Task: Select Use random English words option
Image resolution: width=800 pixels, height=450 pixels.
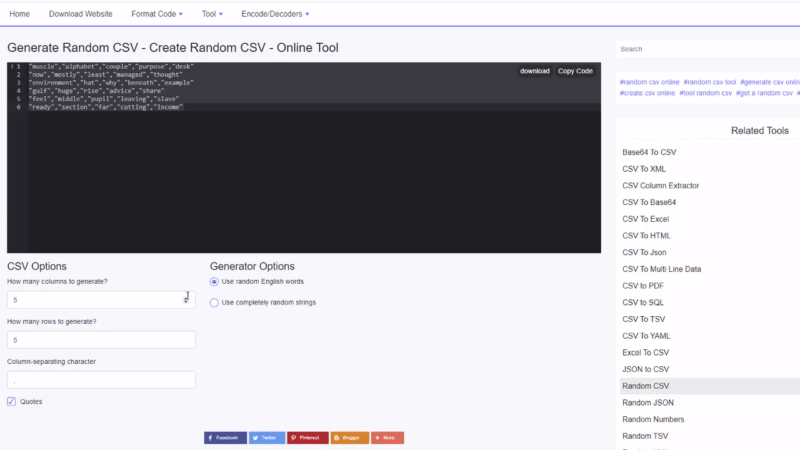Action: tap(215, 282)
